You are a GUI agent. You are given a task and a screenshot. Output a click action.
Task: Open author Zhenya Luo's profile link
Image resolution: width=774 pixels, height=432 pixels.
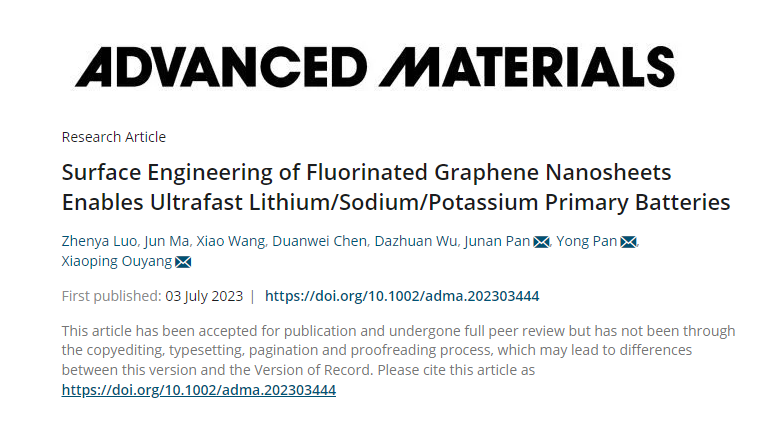pos(99,241)
